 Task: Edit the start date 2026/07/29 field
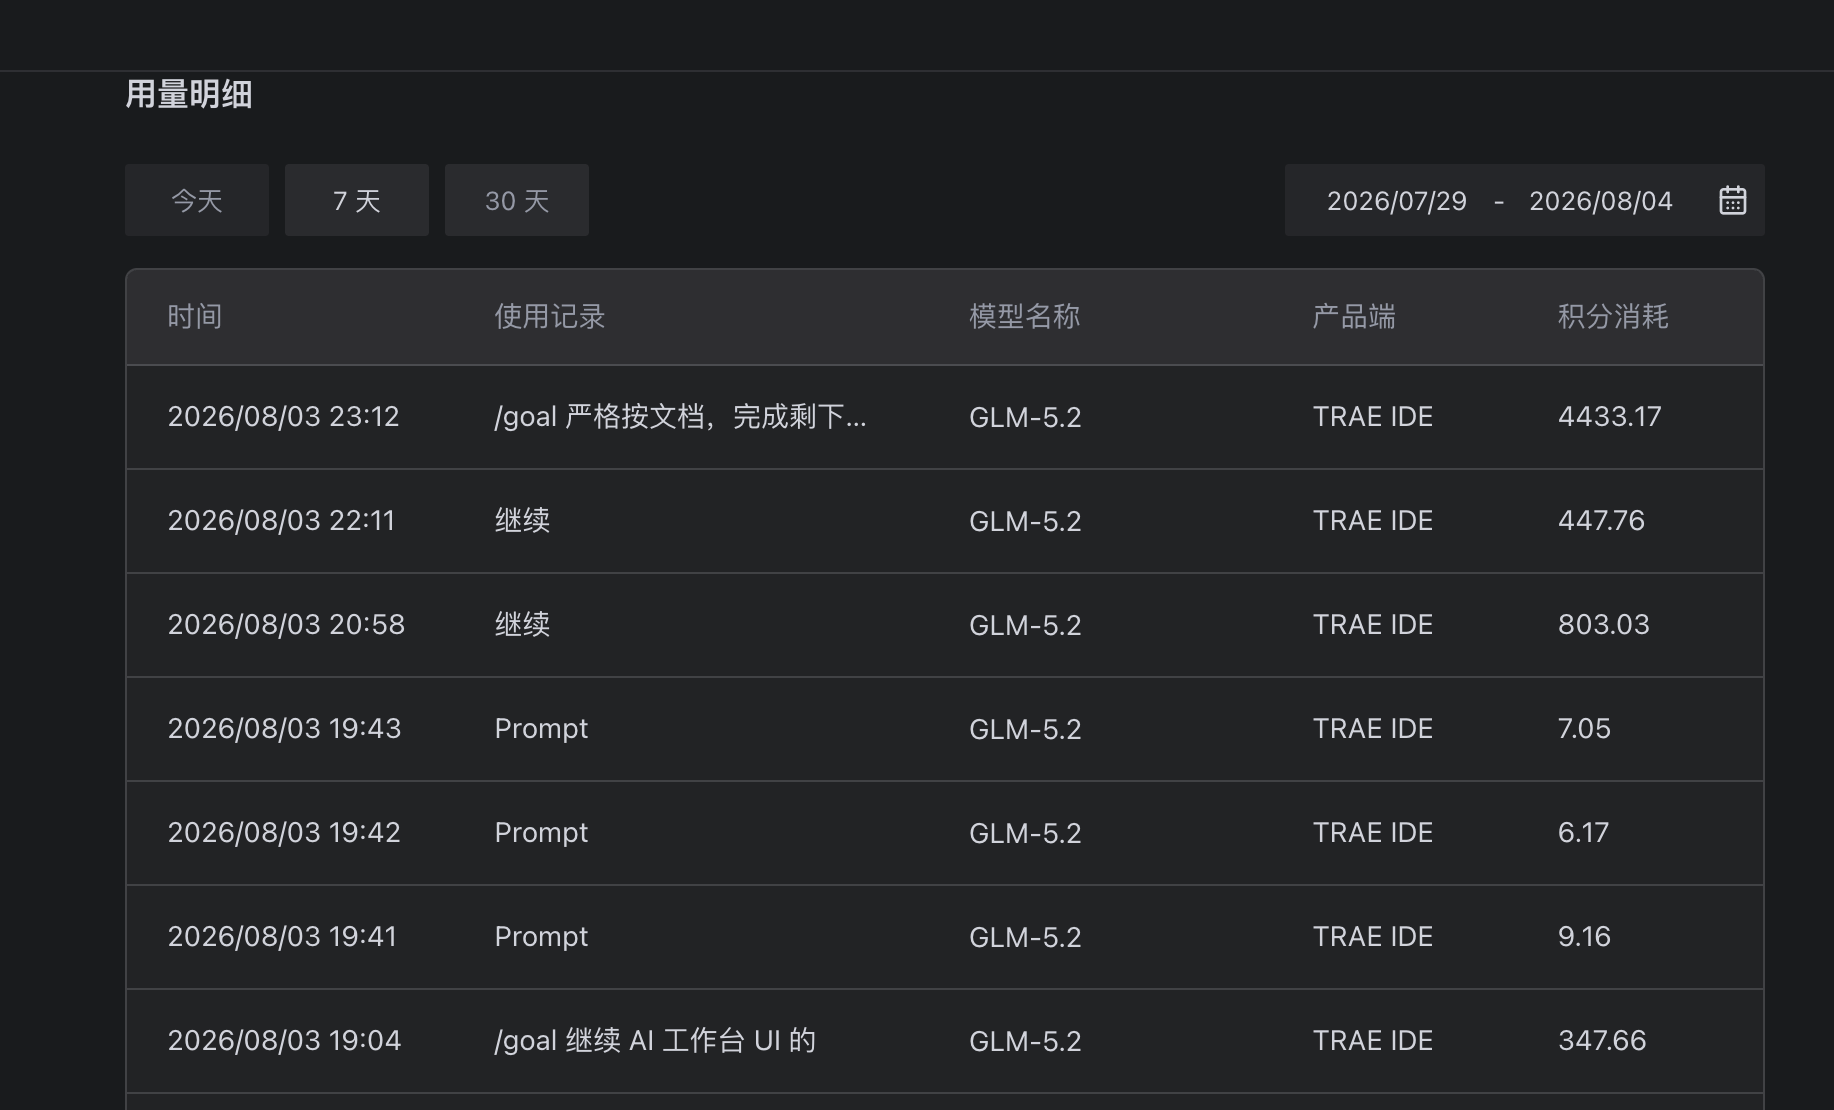(x=1396, y=201)
